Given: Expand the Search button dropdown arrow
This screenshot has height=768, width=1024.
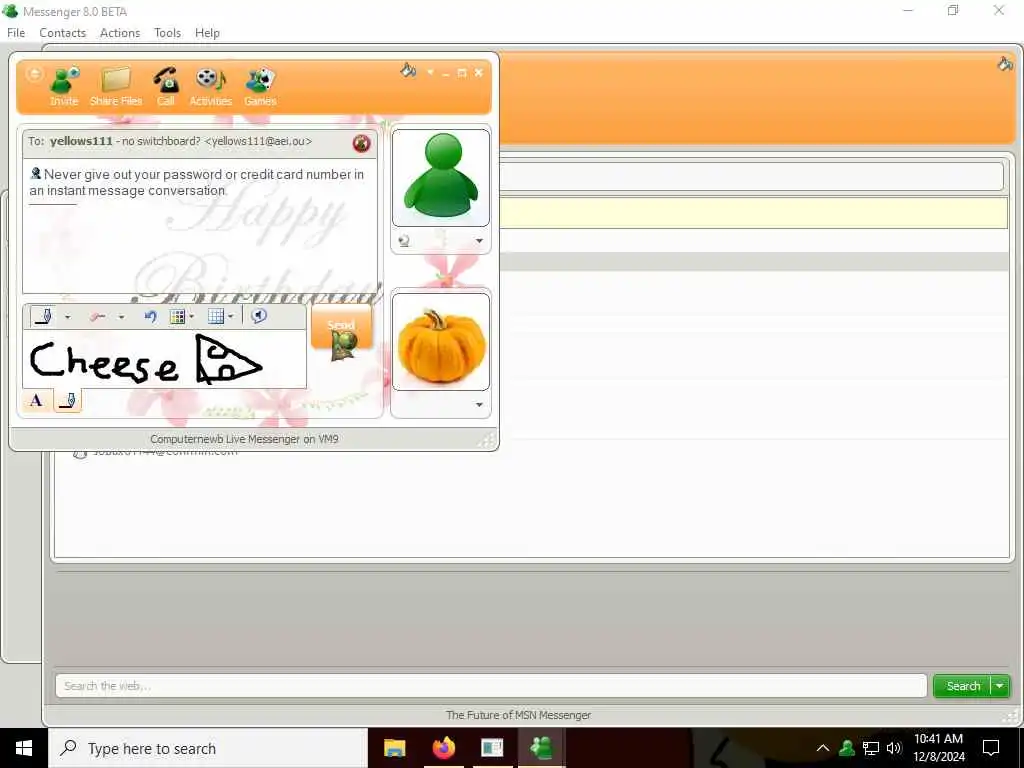Looking at the screenshot, I should point(1000,686).
